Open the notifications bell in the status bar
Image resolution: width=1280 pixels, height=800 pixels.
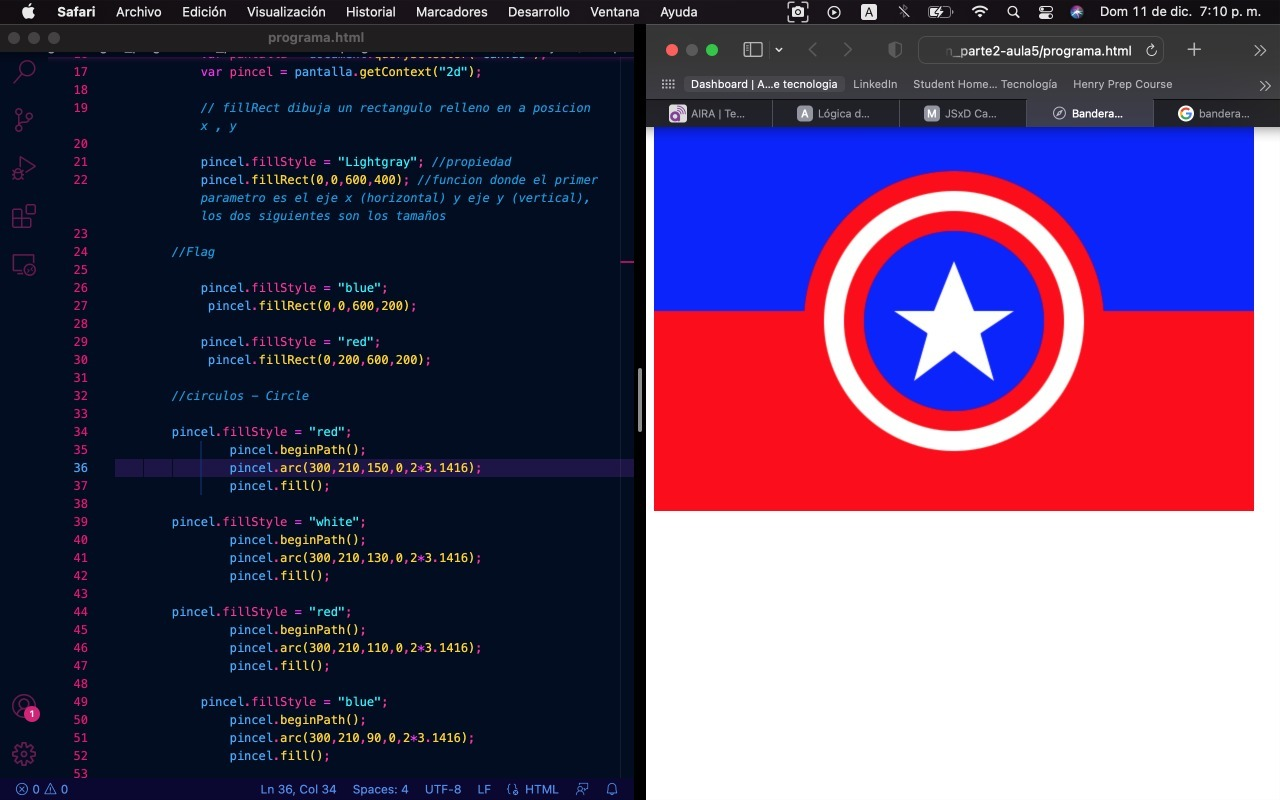click(612, 789)
